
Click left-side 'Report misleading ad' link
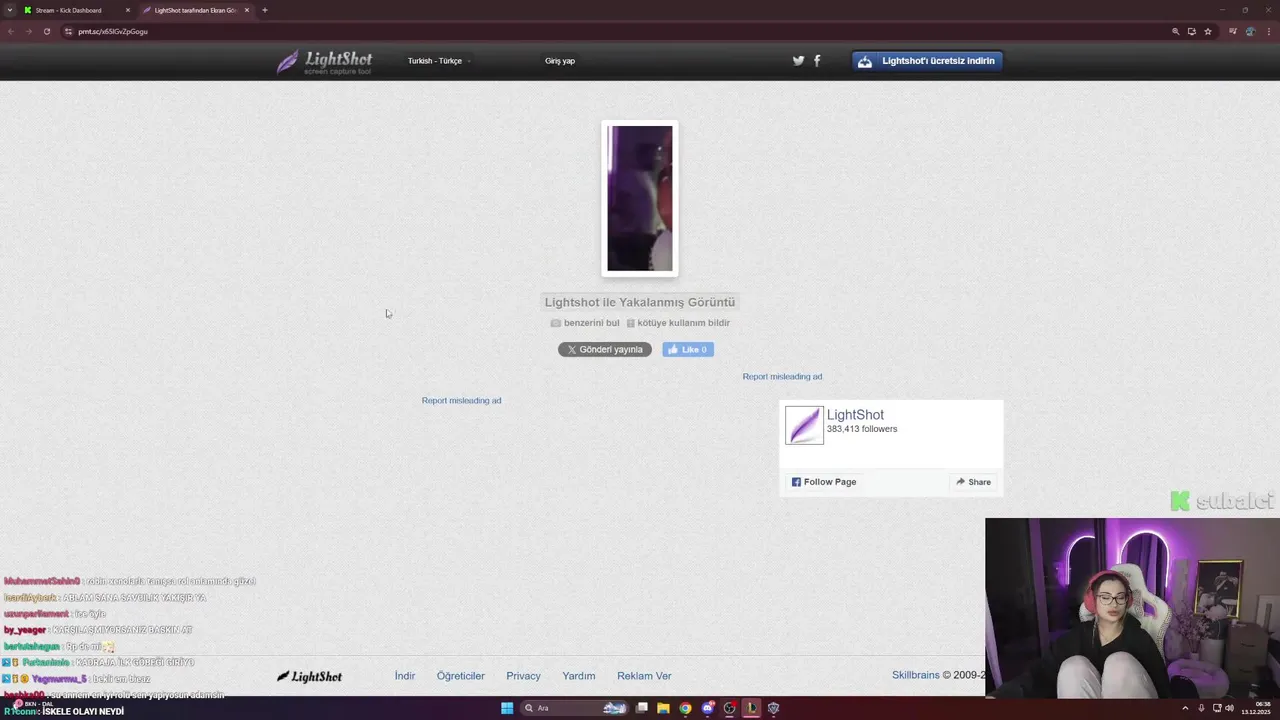click(x=461, y=400)
